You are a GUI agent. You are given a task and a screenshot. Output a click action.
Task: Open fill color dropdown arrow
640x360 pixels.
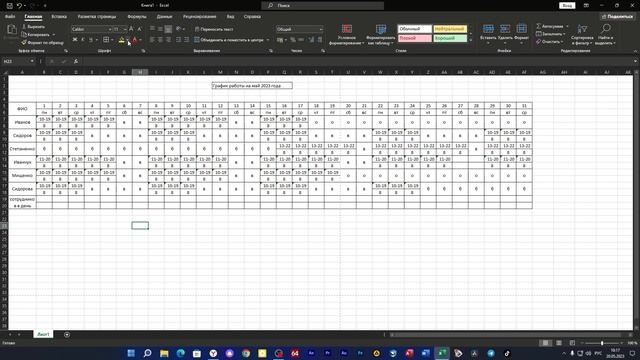point(127,40)
